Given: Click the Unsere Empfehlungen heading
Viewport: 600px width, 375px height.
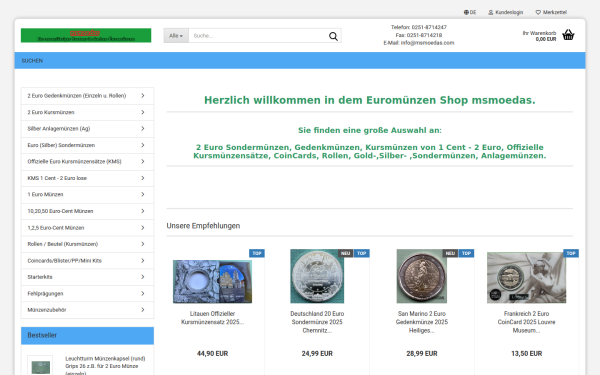Looking at the screenshot, I should click(x=203, y=226).
